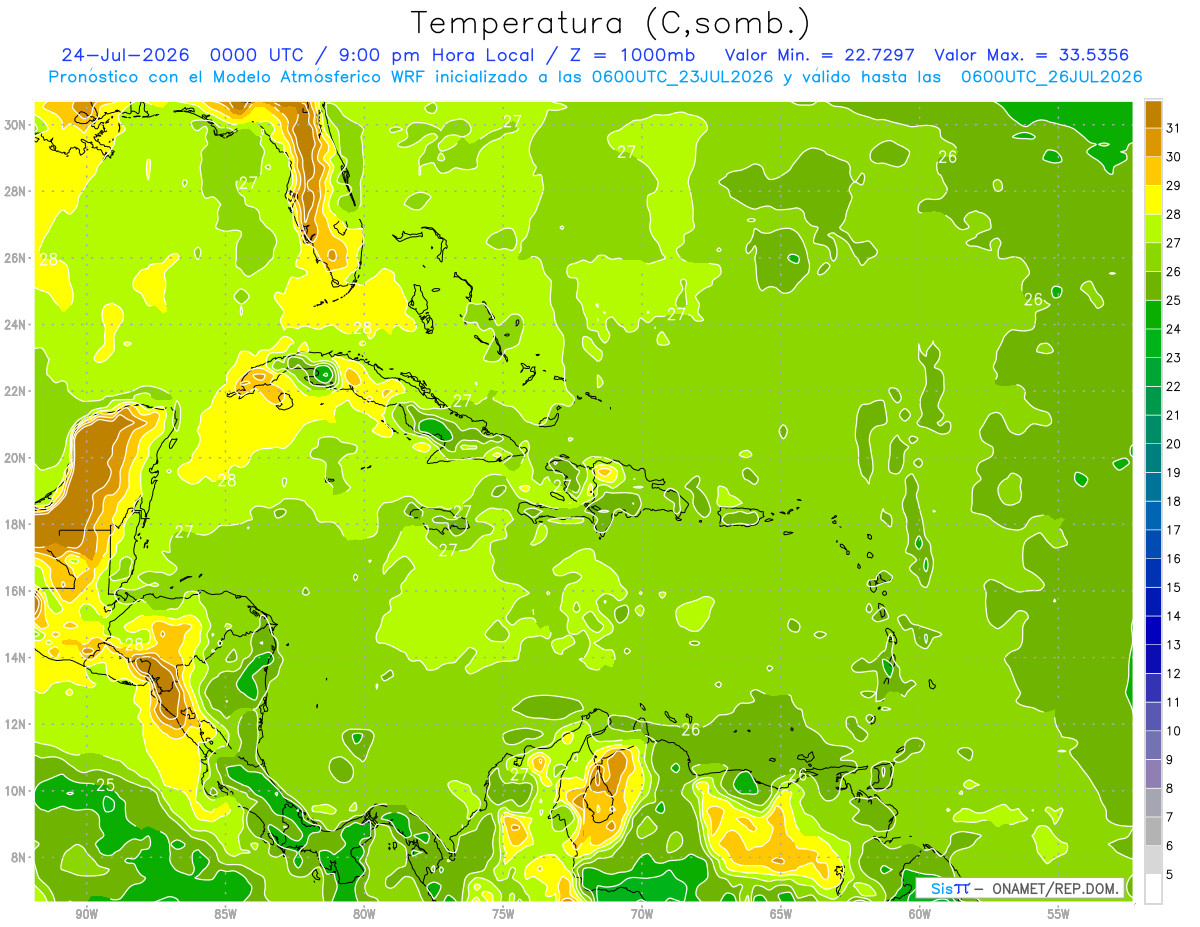The width and height of the screenshot is (1200, 927).
Task: Click the "25" contour label on the map
Action: click(105, 785)
